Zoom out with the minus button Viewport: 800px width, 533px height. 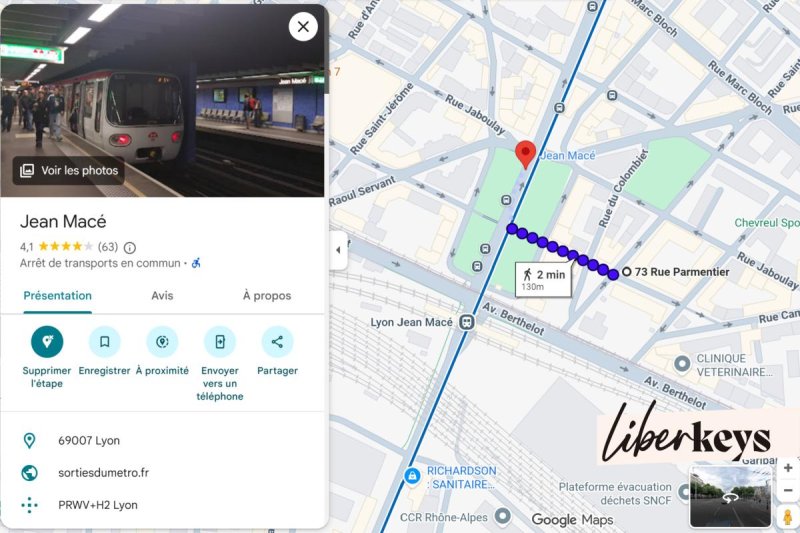click(788, 490)
